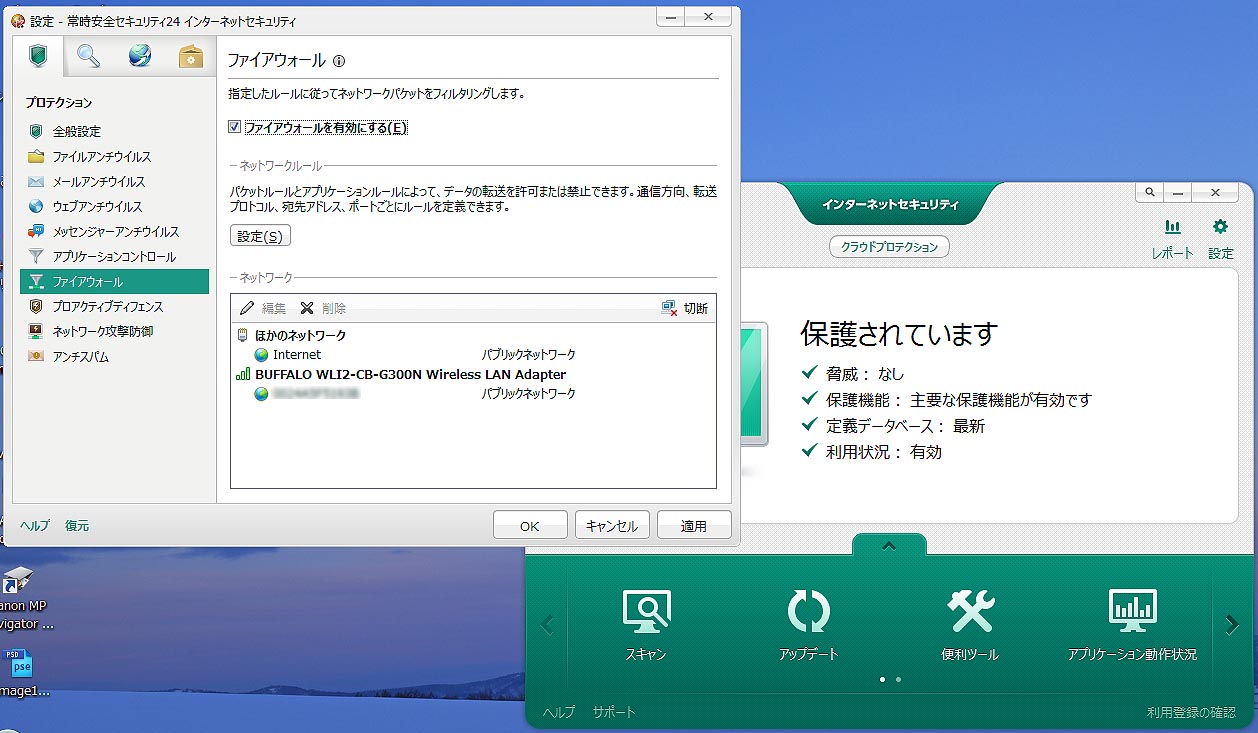
Task: Select ファイアウォール in the sidebar
Action: click(x=114, y=281)
